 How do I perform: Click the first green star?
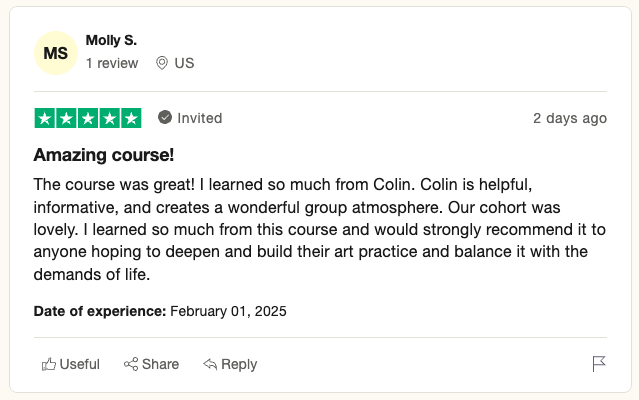pos(45,118)
